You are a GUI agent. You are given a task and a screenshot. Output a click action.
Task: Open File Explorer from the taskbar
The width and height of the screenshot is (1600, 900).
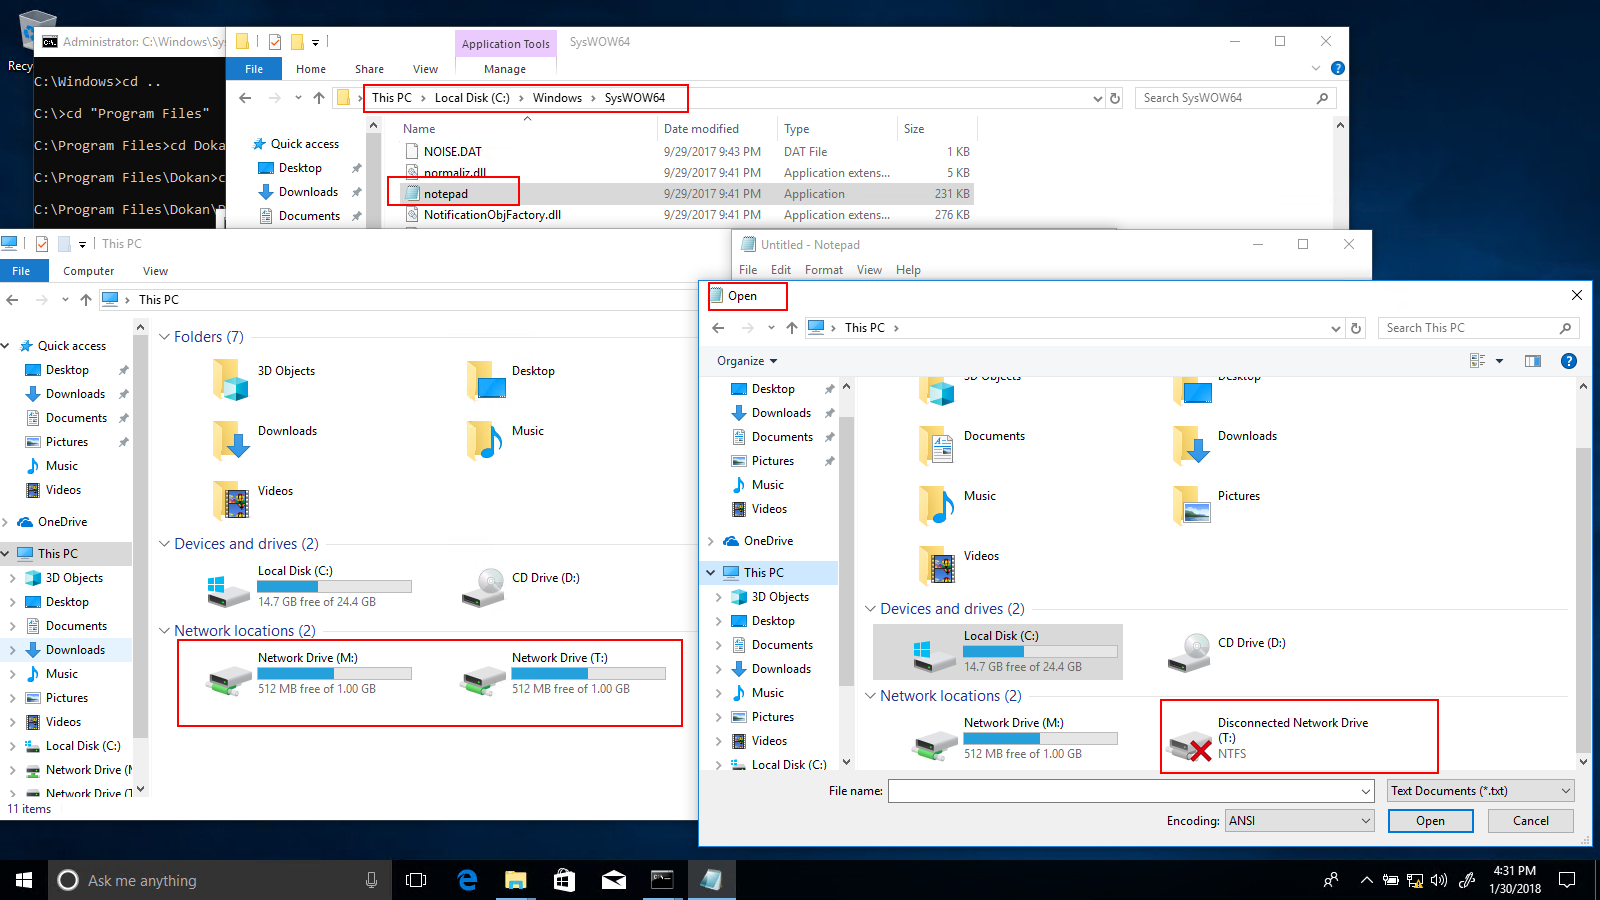point(516,880)
